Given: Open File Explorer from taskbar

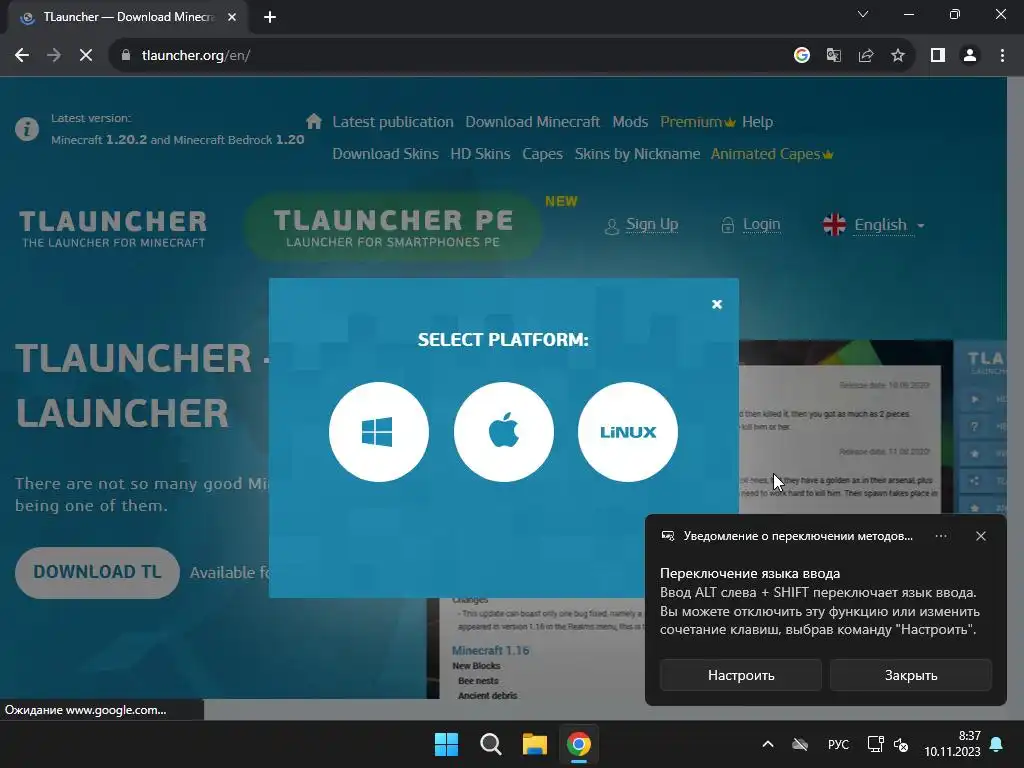Looking at the screenshot, I should (x=534, y=744).
